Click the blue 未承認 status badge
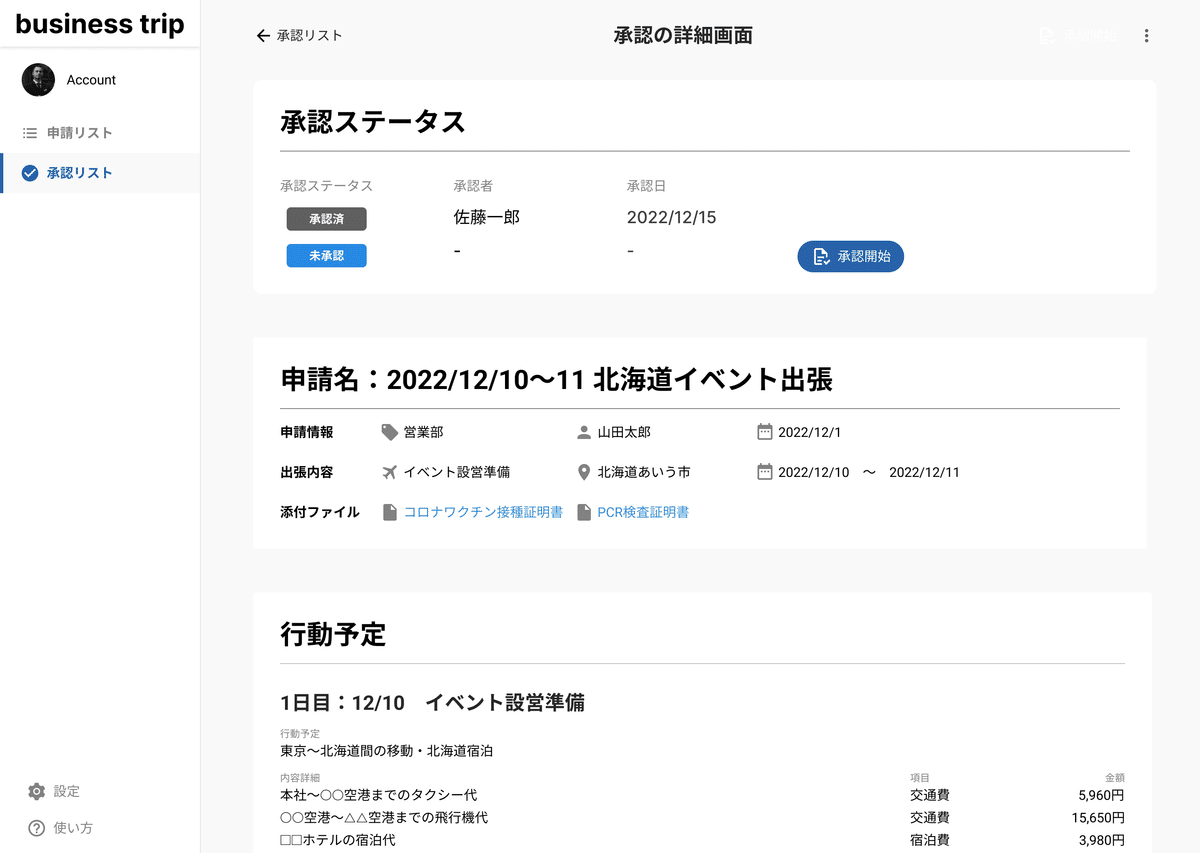Screen dimensions: 1200x853 [x=326, y=256]
